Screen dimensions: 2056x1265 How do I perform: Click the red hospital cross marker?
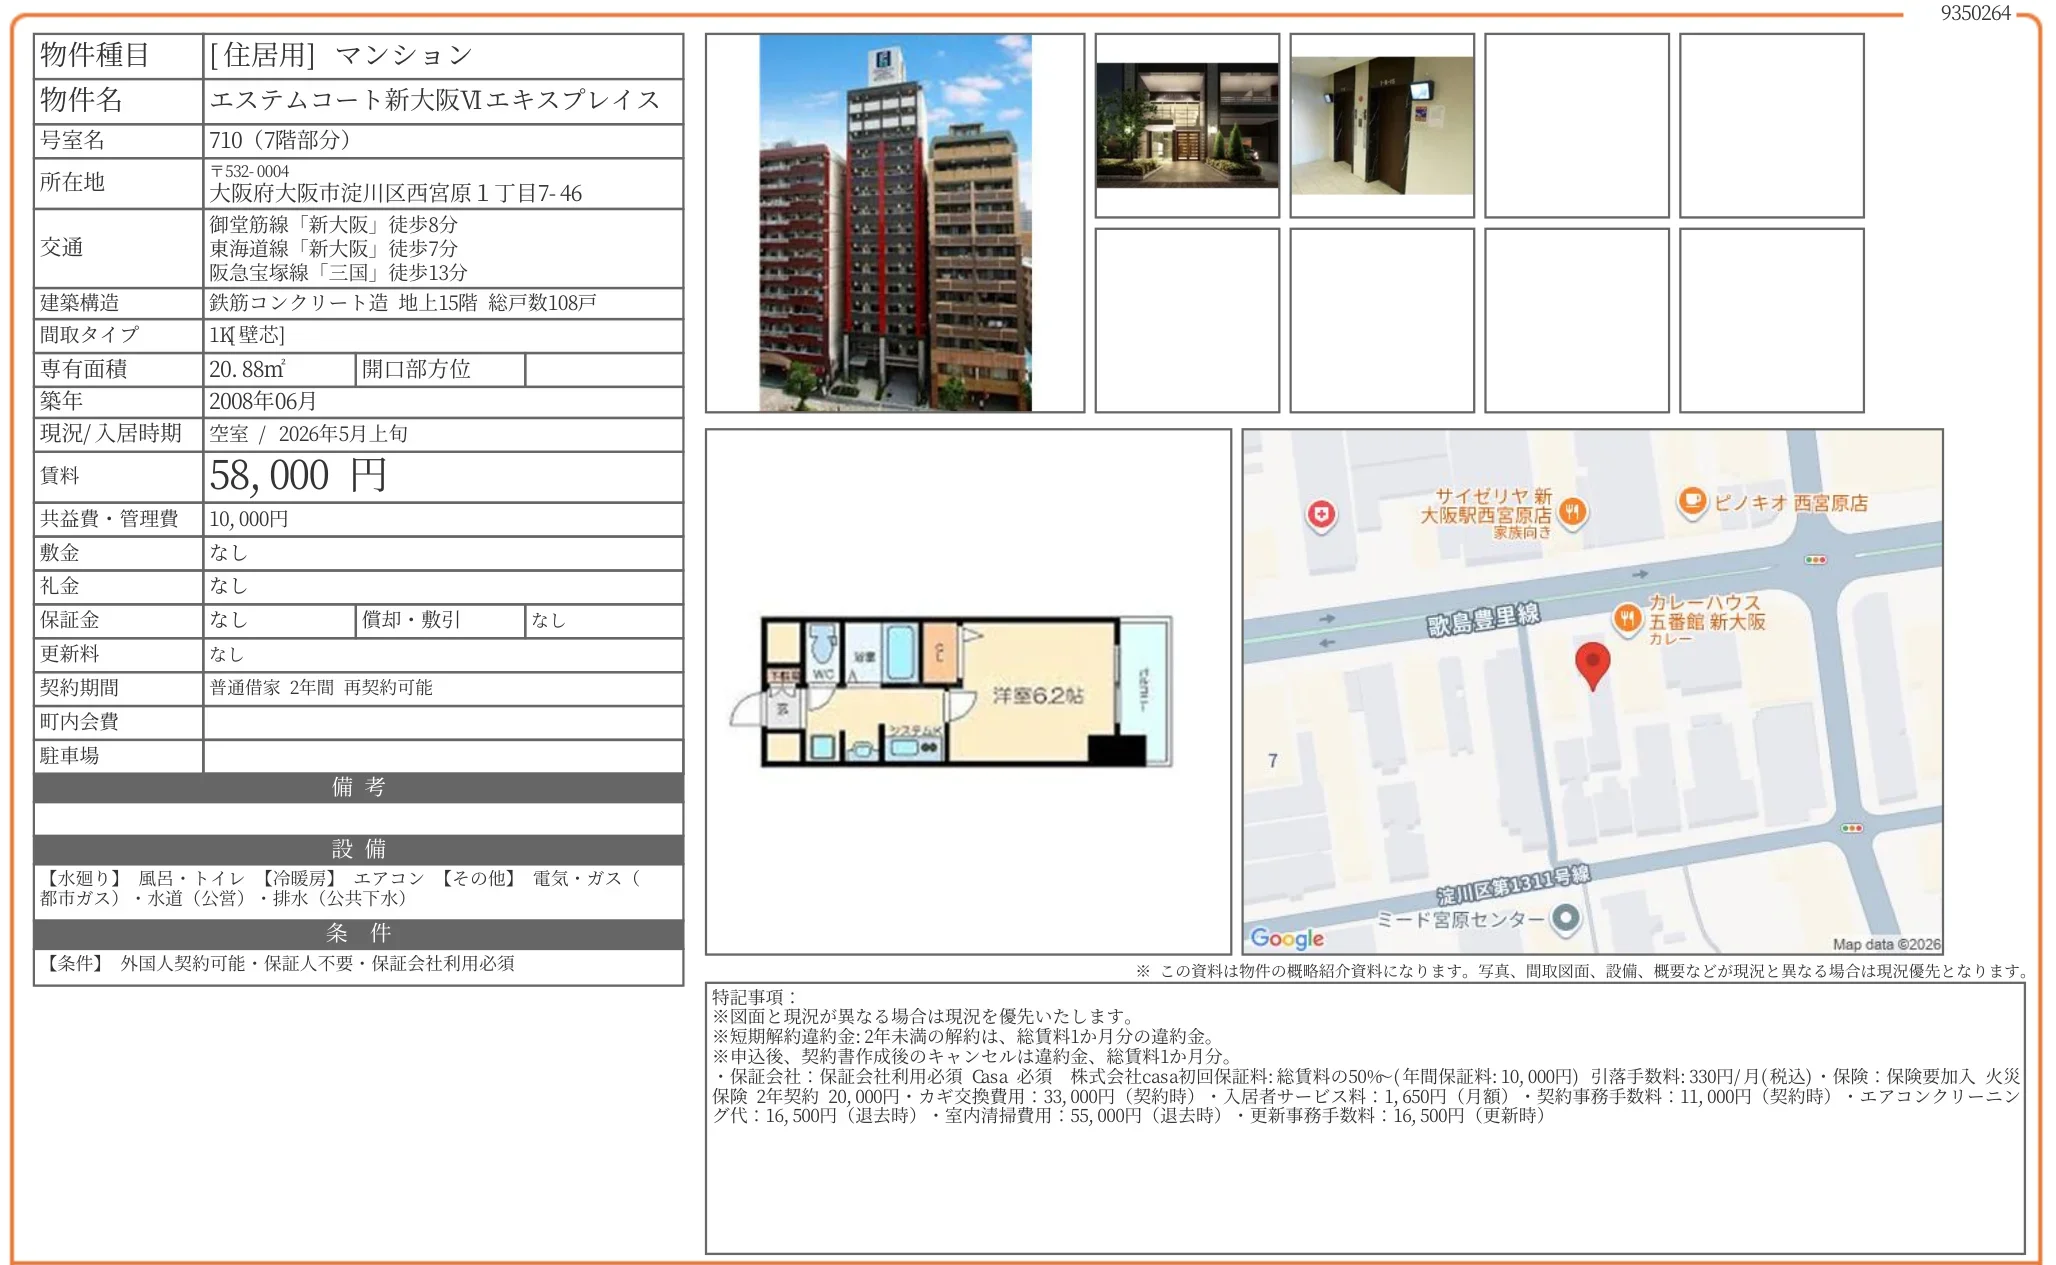pos(1321,515)
